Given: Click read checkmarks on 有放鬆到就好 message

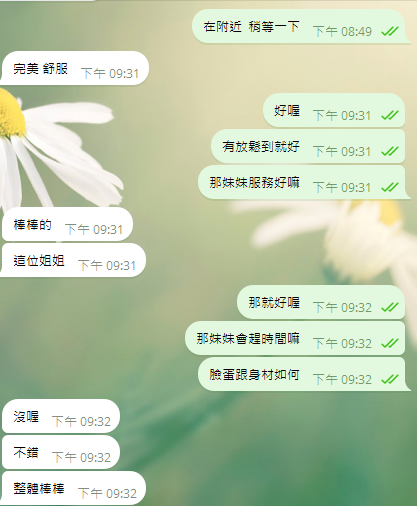Looking at the screenshot, I should coord(390,151).
